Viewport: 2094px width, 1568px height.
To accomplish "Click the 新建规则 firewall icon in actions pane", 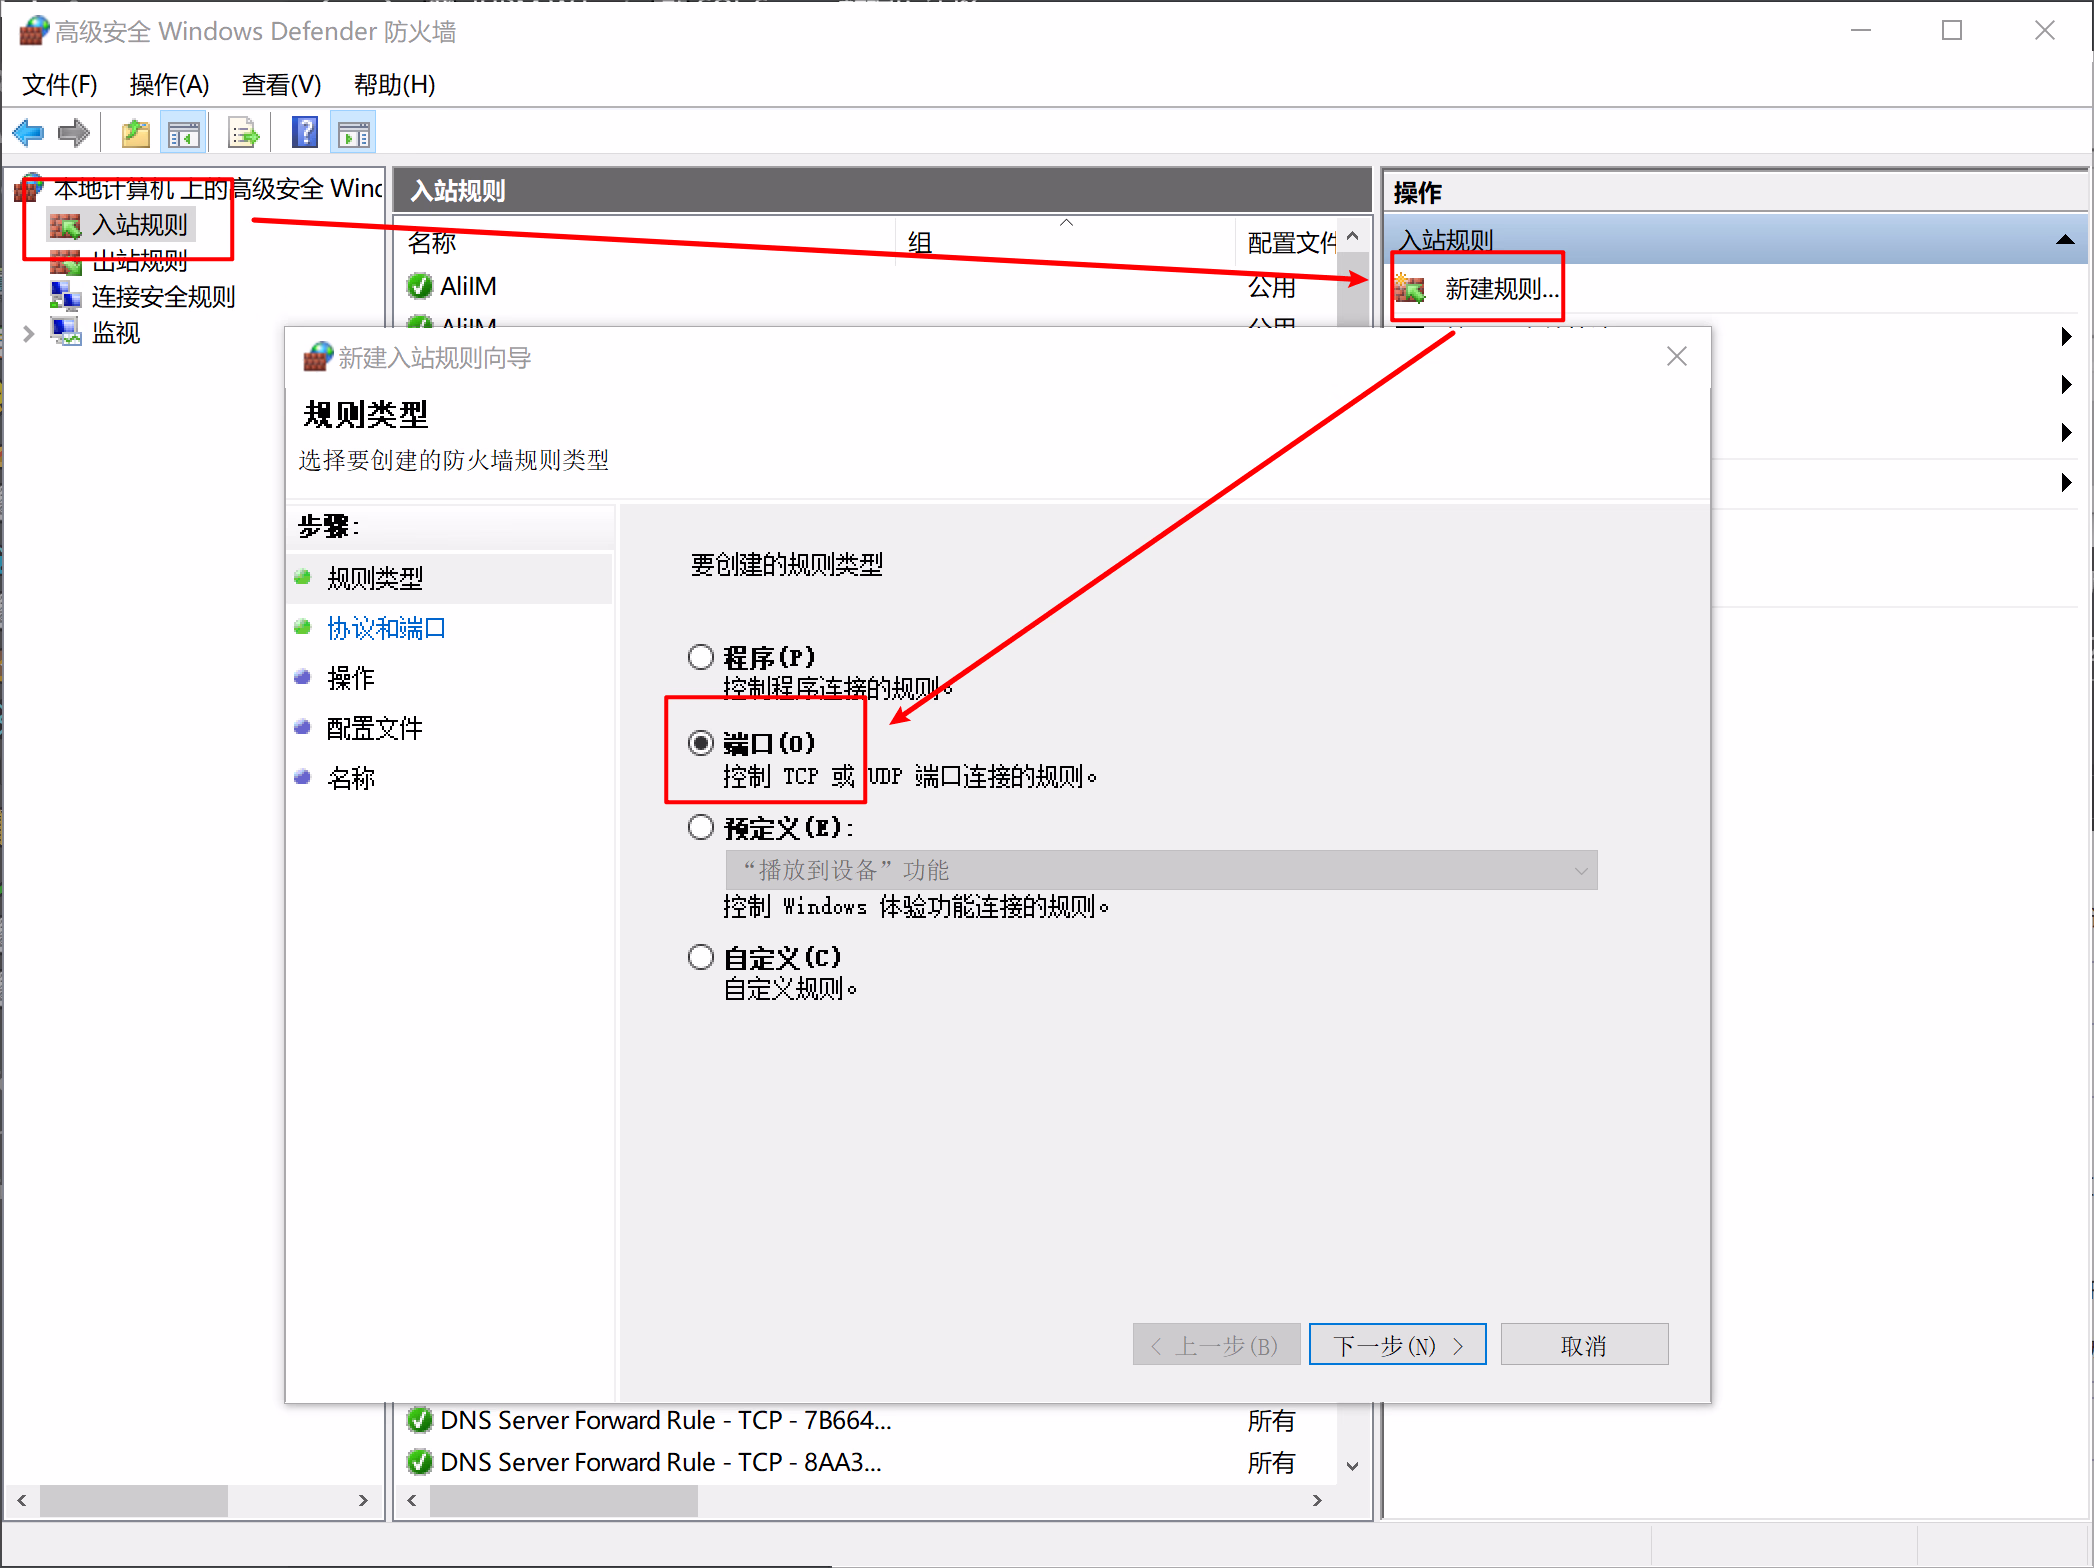I will [x=1410, y=289].
